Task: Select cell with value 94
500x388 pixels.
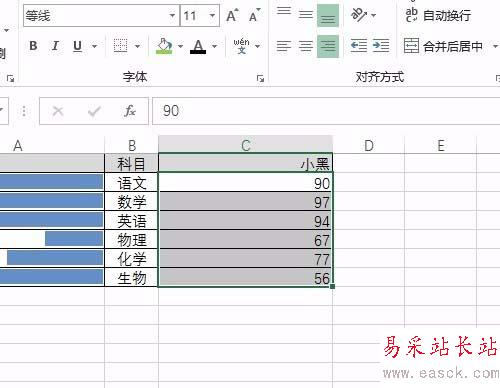Action: click(246, 220)
